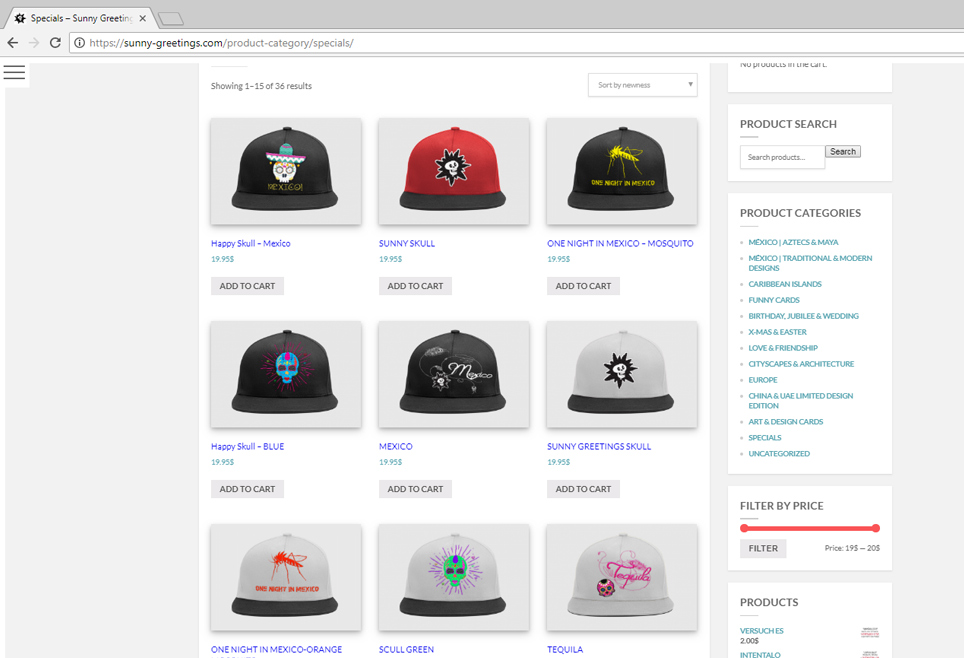This screenshot has width=964, height=658.
Task: Click the browser forward arrow
Action: coord(34,42)
